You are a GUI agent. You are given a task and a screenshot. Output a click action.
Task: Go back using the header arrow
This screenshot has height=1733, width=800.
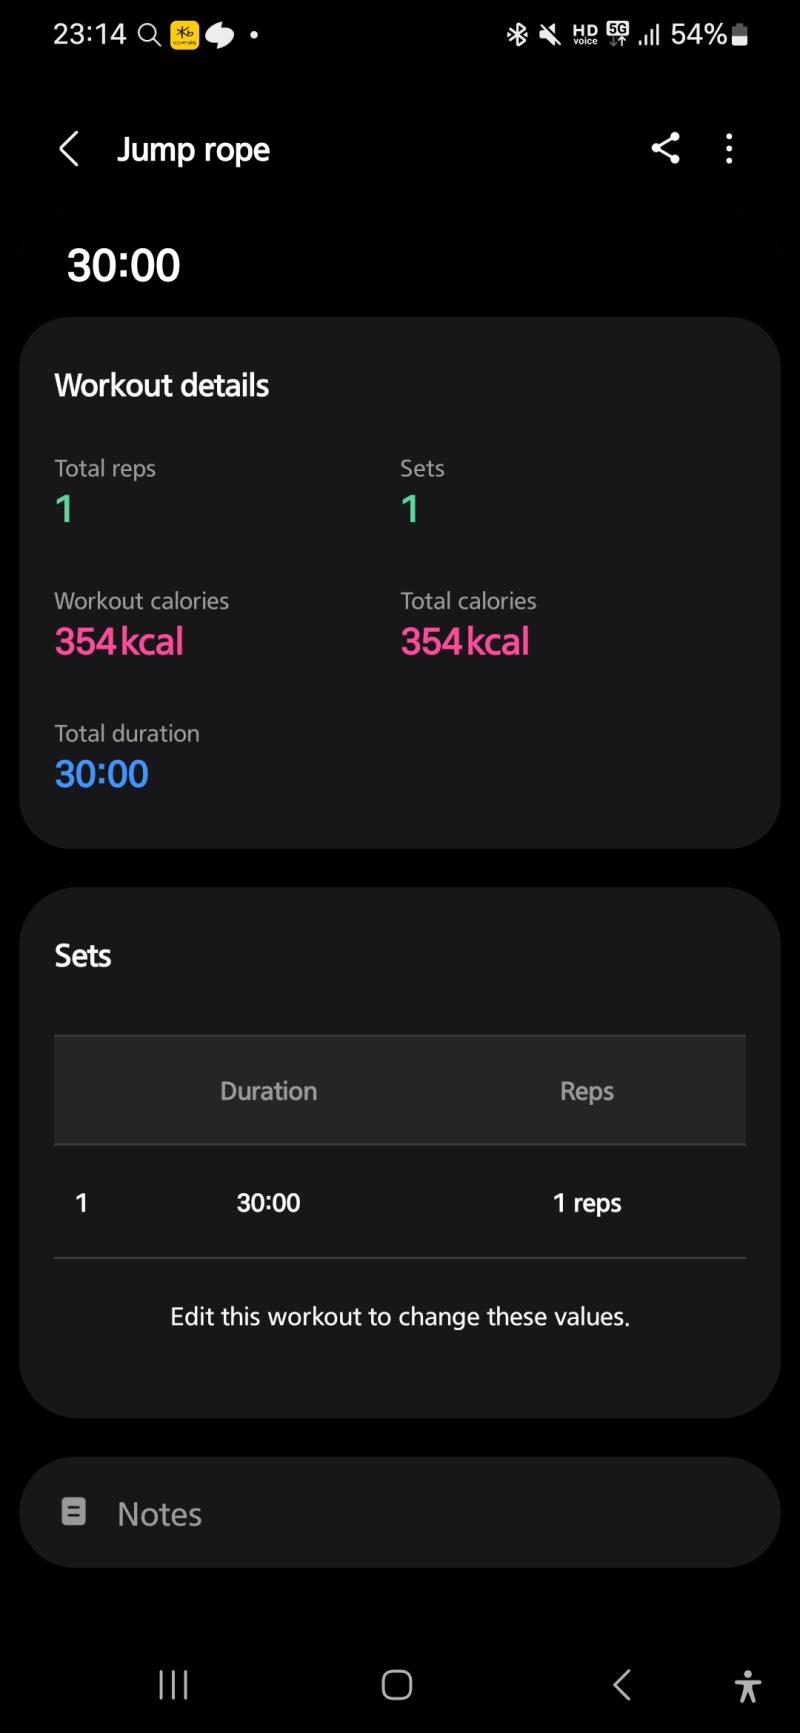(69, 149)
